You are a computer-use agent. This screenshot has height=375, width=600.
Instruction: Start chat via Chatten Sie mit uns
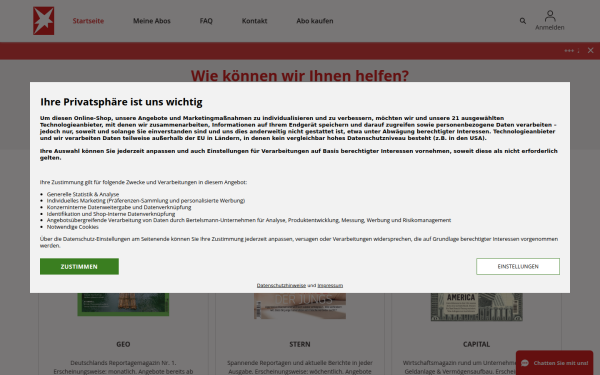554,363
